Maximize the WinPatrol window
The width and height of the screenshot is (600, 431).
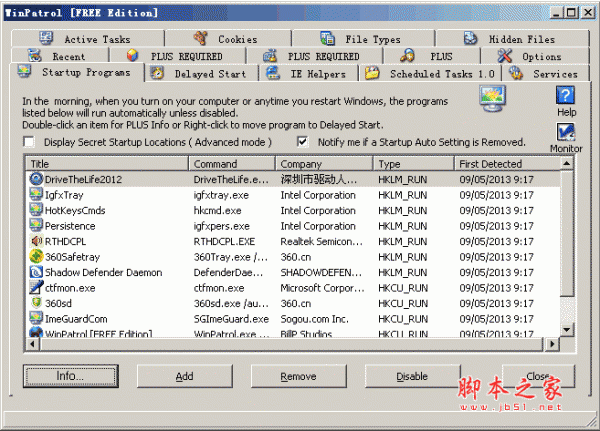click(571, 13)
